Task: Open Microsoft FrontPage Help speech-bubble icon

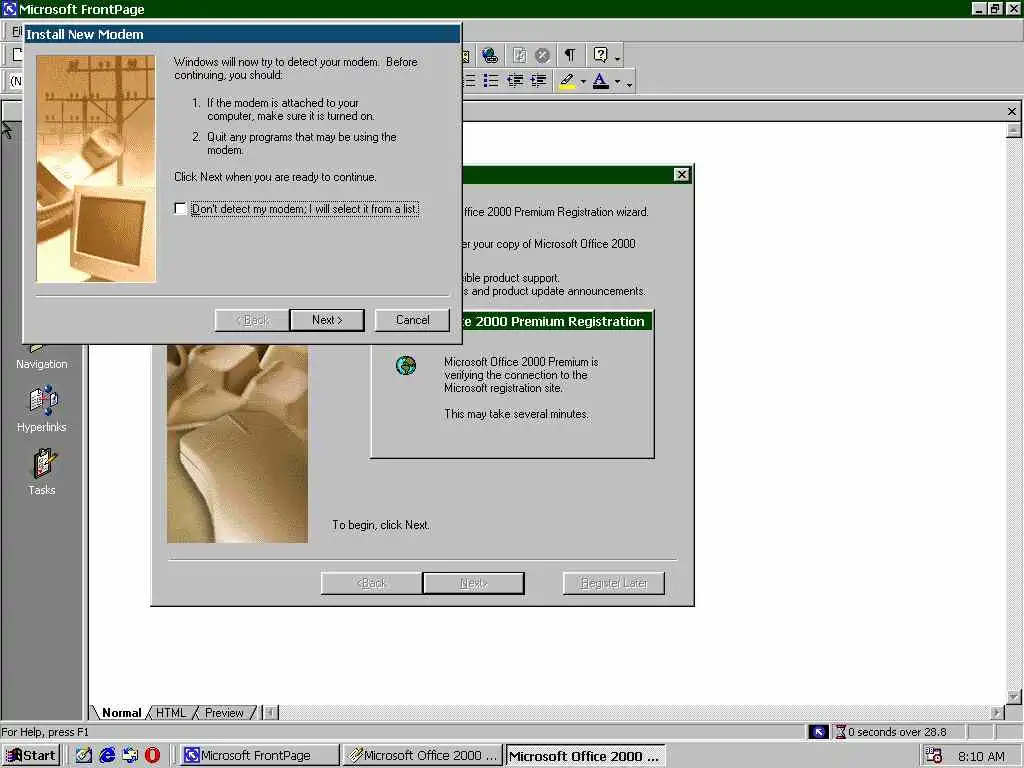Action: 600,56
